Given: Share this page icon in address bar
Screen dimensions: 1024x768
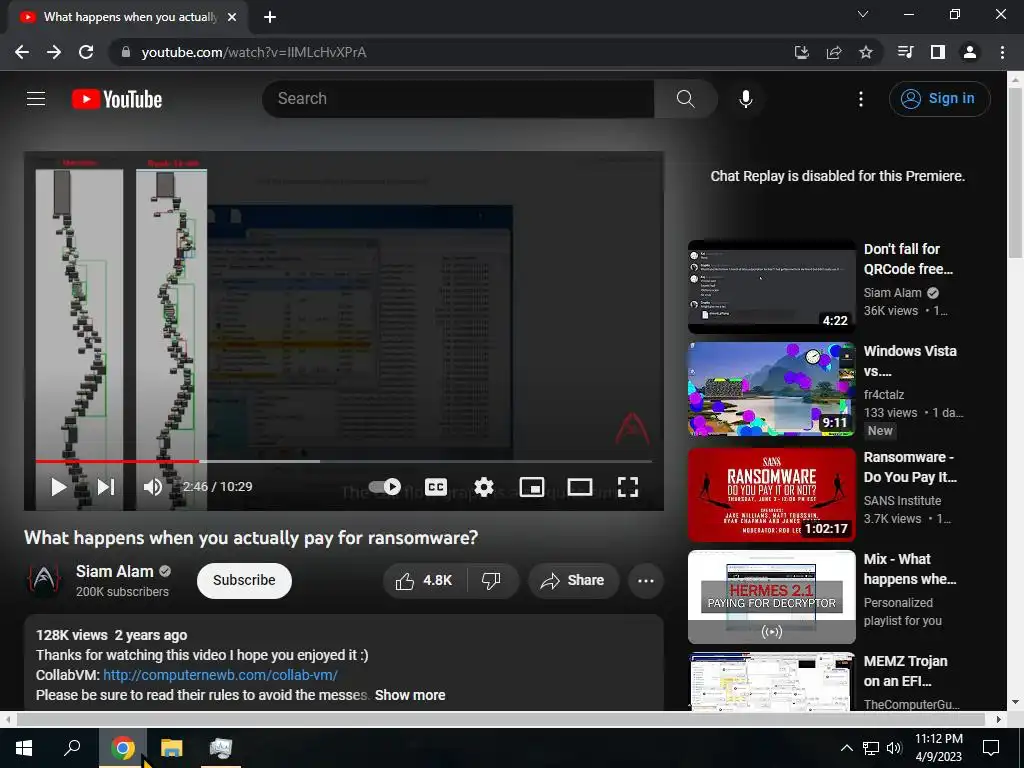Looking at the screenshot, I should click(834, 52).
